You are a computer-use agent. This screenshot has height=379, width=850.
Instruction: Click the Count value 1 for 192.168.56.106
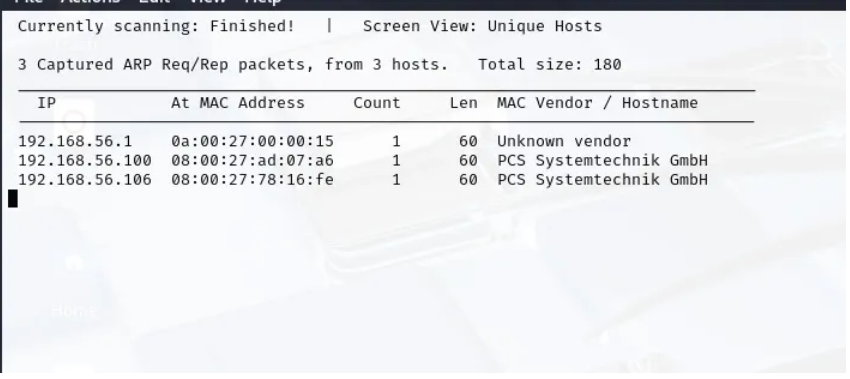(x=396, y=179)
